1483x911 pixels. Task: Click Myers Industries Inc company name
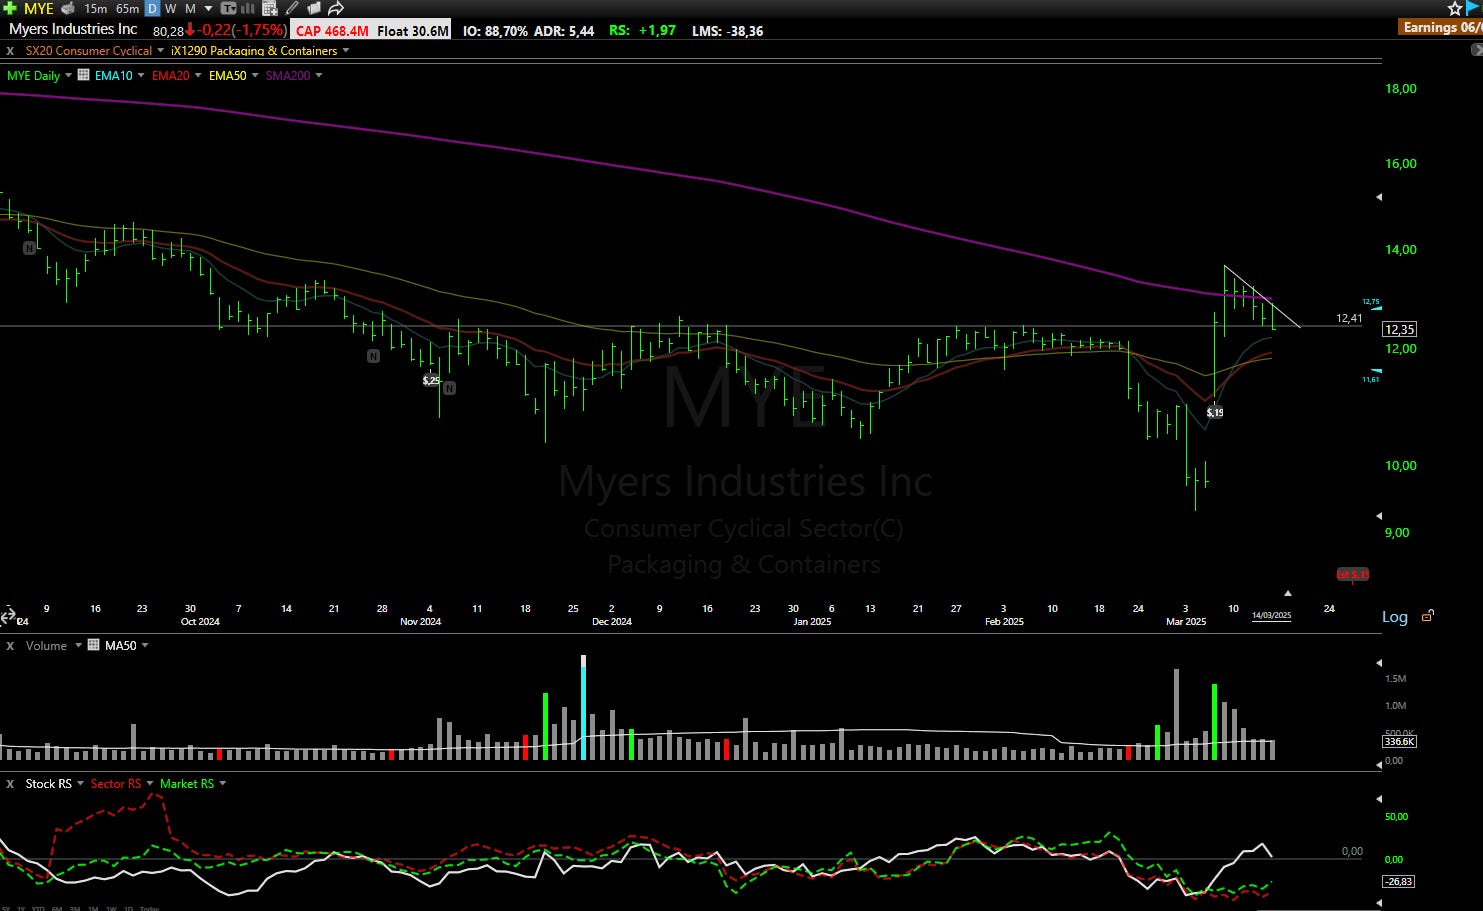click(73, 29)
